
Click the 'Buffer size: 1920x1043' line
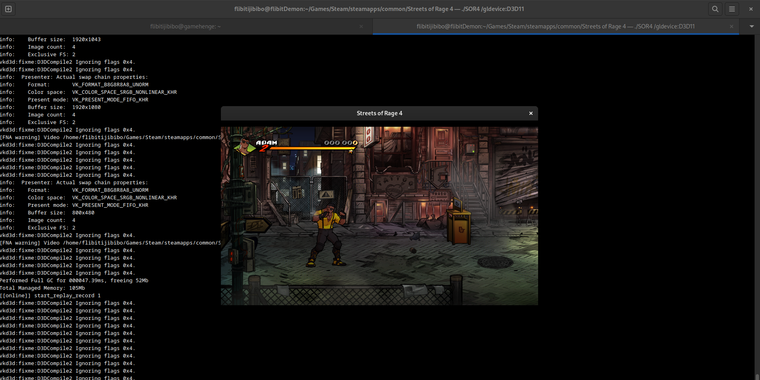click(50, 39)
